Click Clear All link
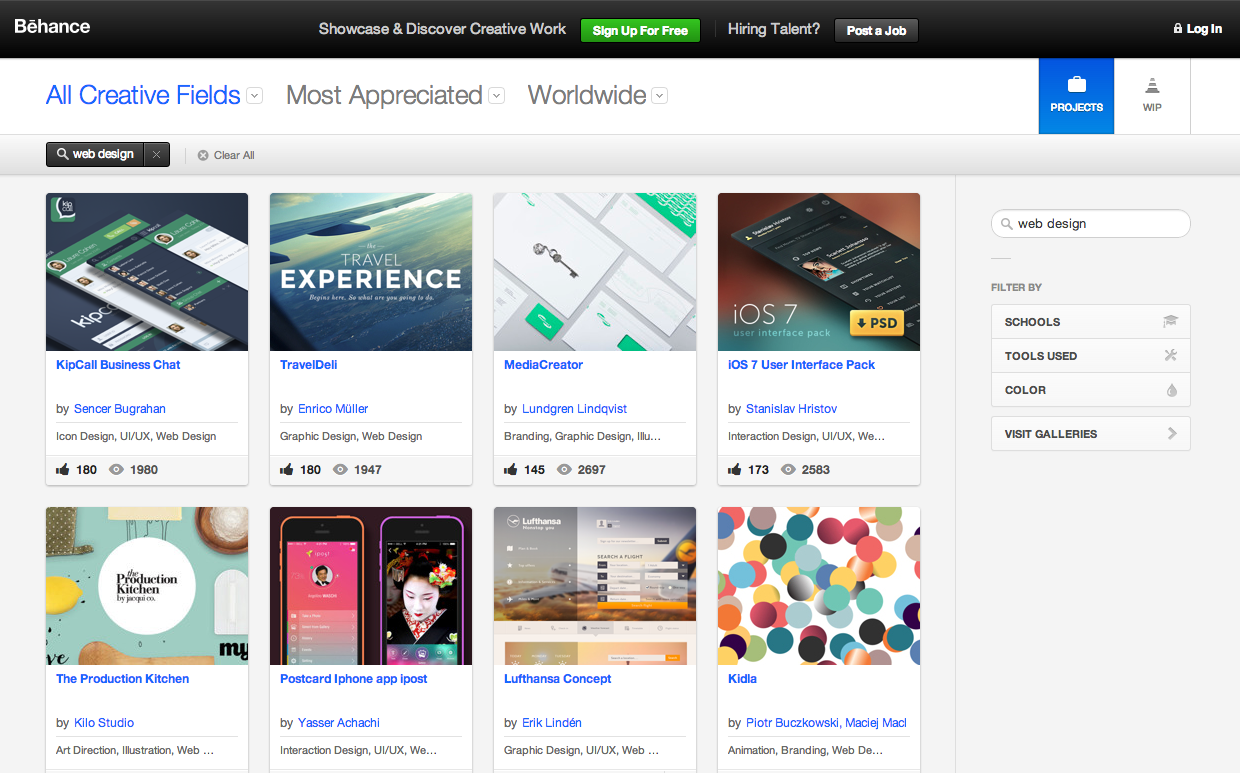Viewport: 1240px width, 773px height. pyautogui.click(x=234, y=155)
